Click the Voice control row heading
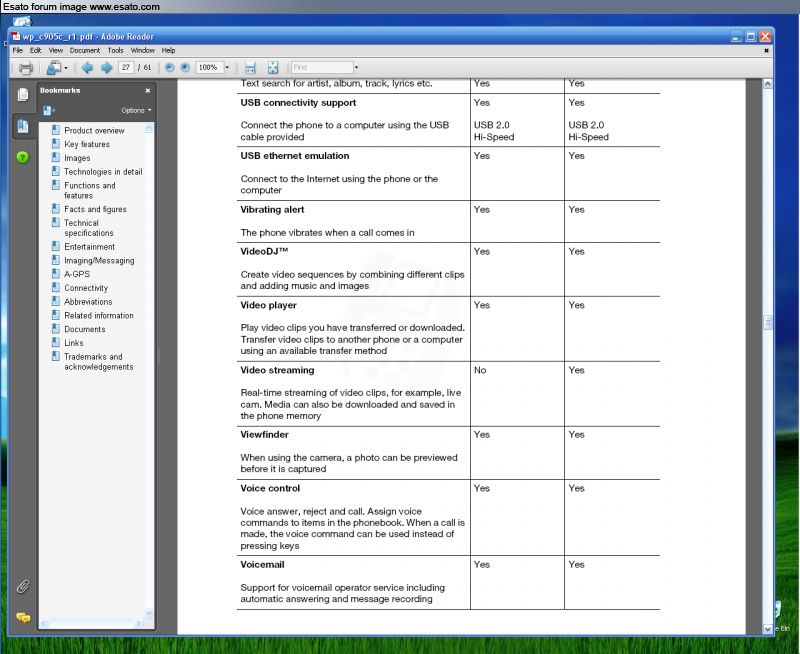The image size is (800, 654). (x=270, y=488)
